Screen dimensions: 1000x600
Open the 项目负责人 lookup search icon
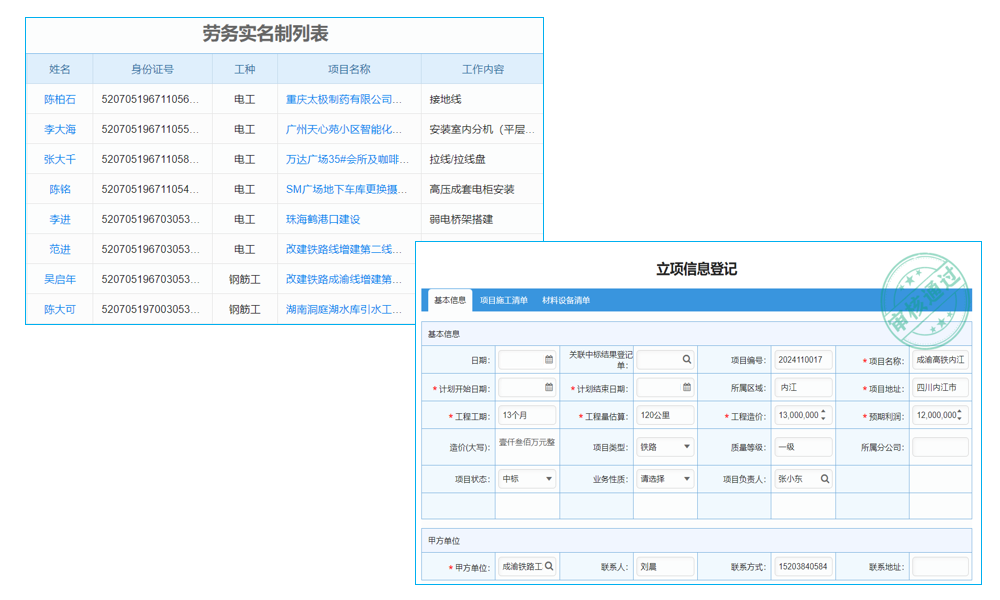[x=825, y=479]
